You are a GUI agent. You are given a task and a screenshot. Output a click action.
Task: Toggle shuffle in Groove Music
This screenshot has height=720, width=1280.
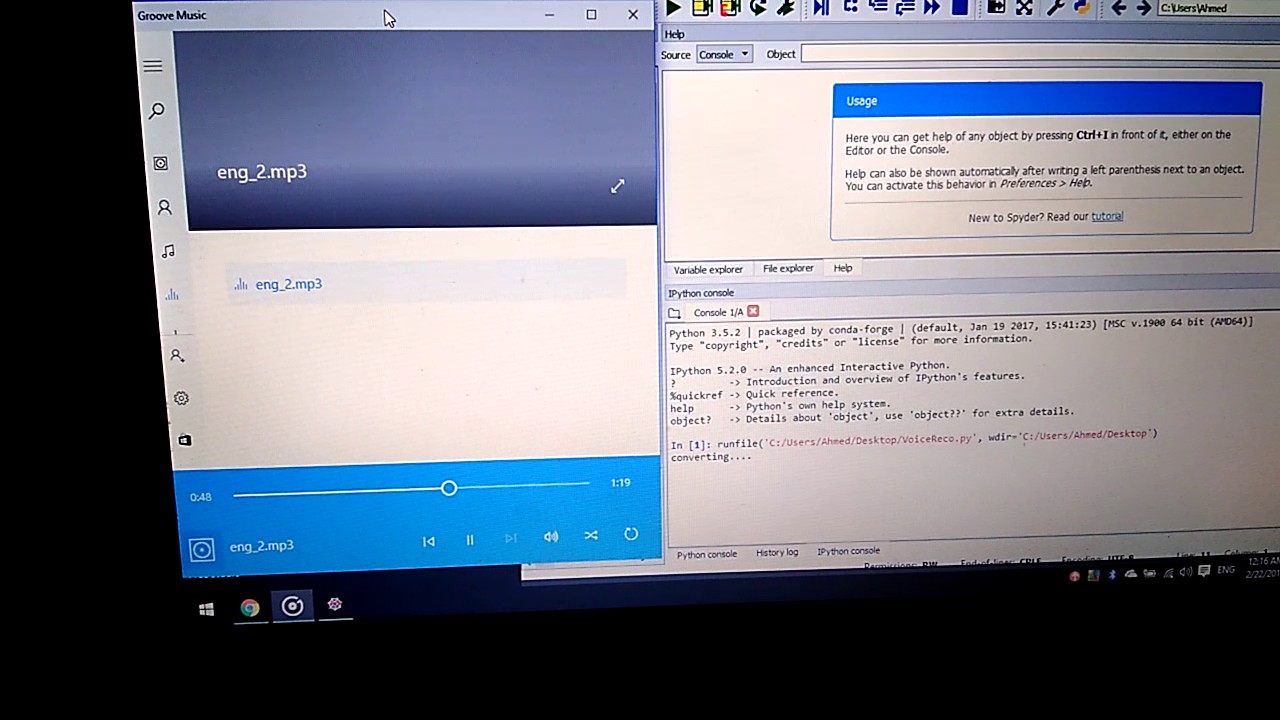pyautogui.click(x=591, y=536)
